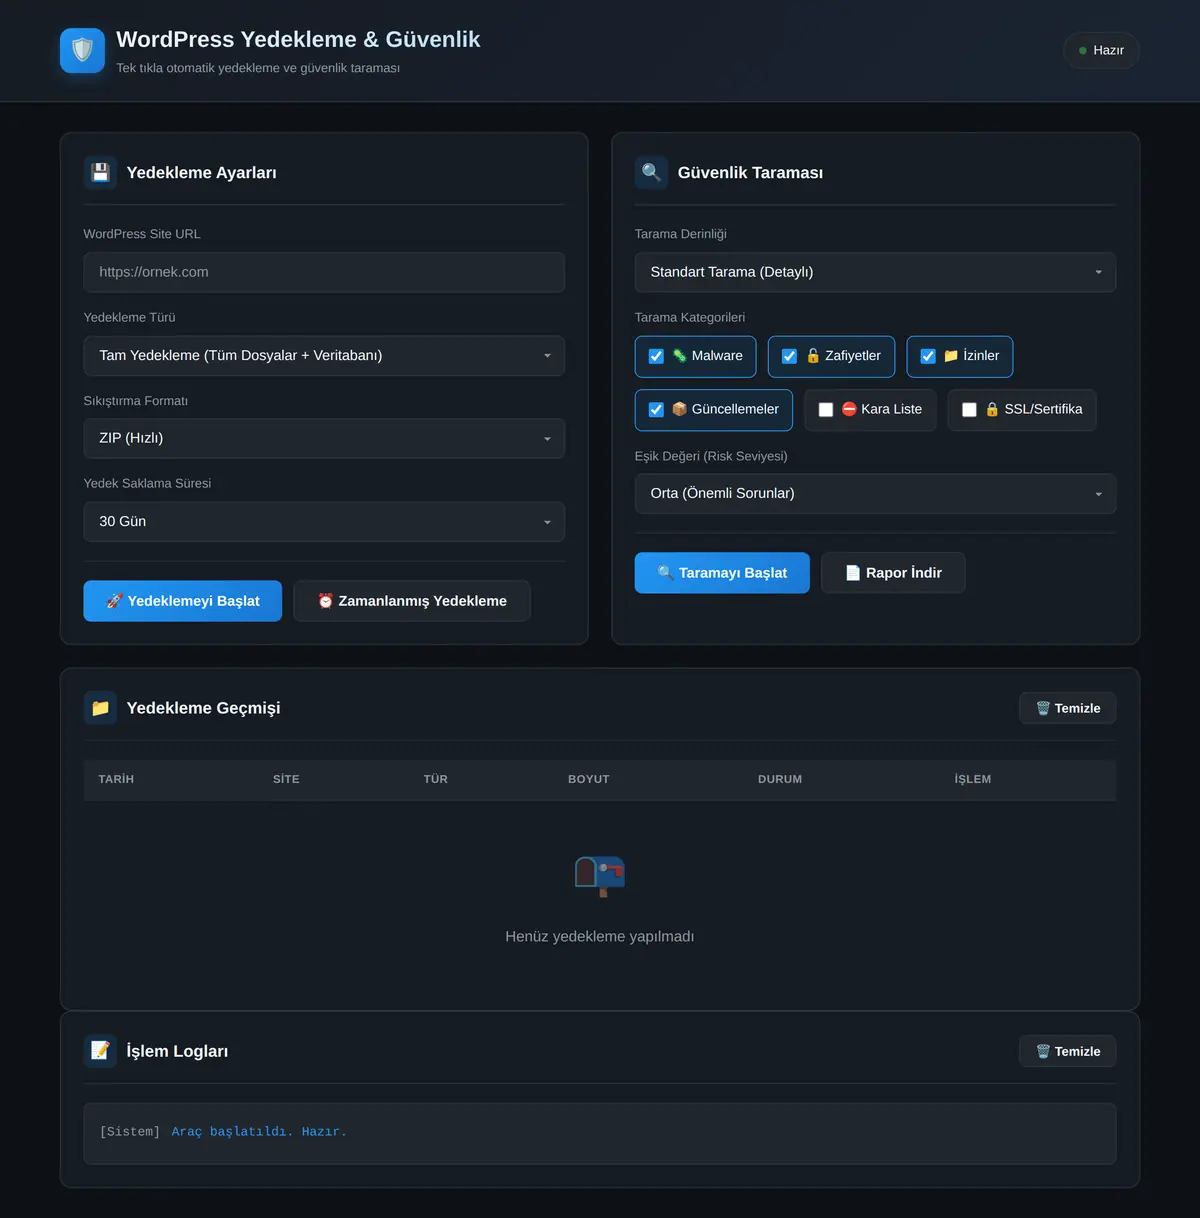Image resolution: width=1200 pixels, height=1218 pixels.
Task: Clear İşlem Logları with Temizle
Action: coord(1068,1051)
